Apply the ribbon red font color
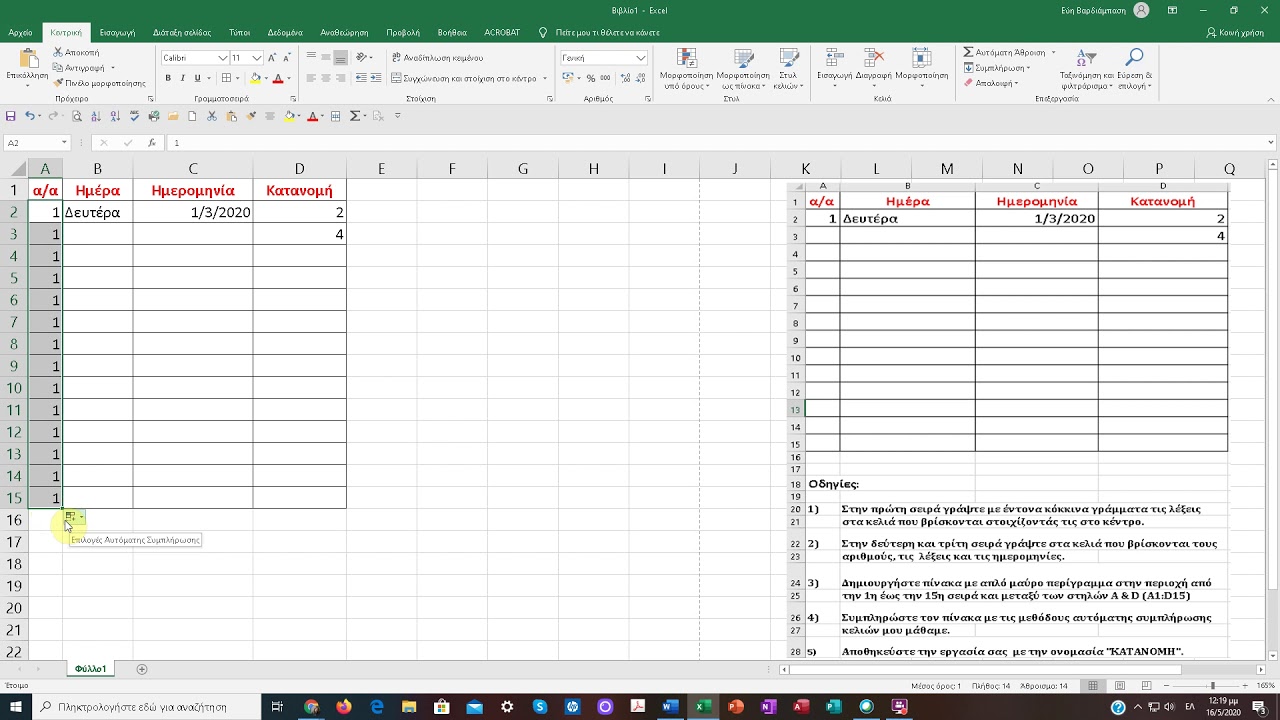This screenshot has width=1280, height=720. coord(279,78)
